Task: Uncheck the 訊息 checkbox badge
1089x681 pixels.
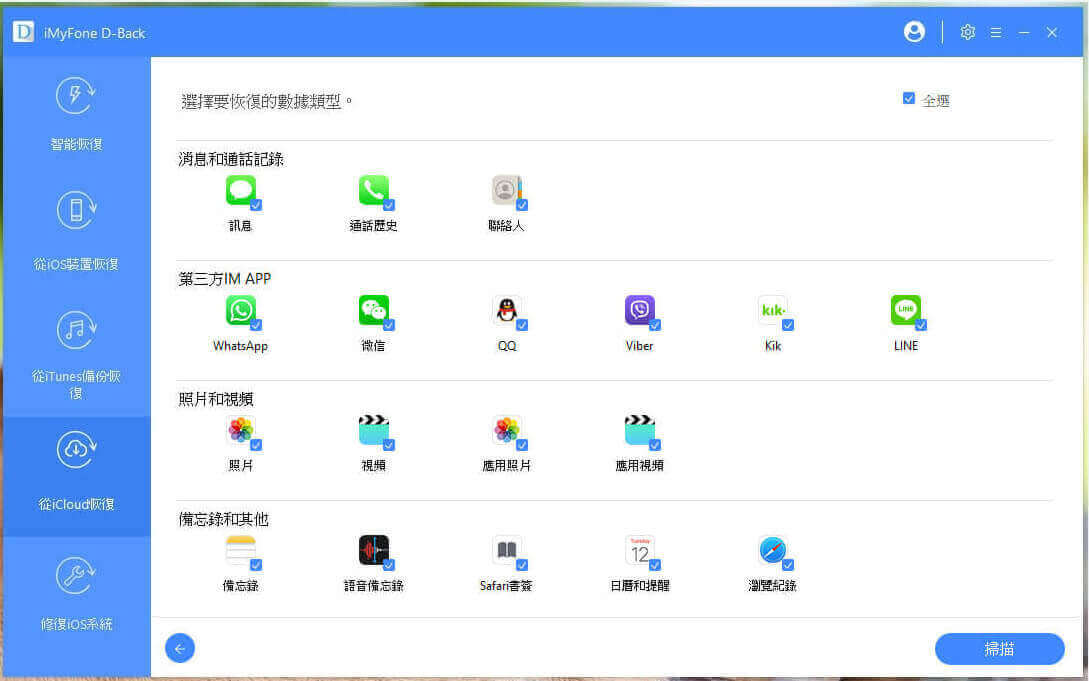Action: (256, 205)
